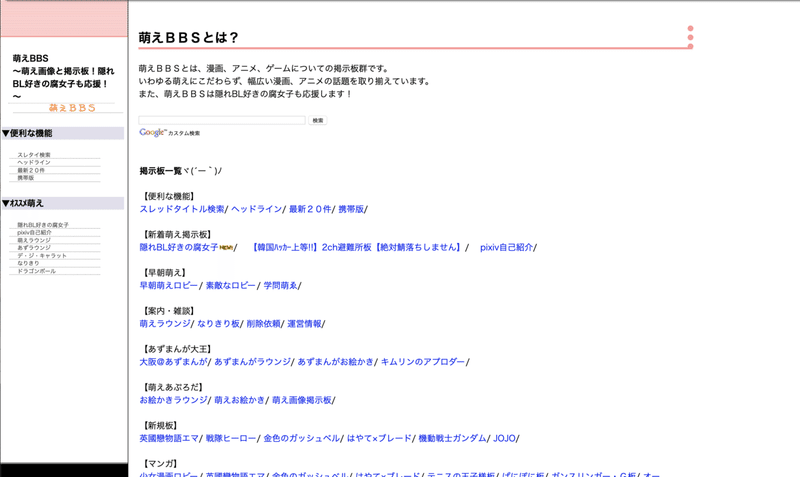
Task: Open 携帯版 in the main board list
Action: pyautogui.click(x=351, y=209)
